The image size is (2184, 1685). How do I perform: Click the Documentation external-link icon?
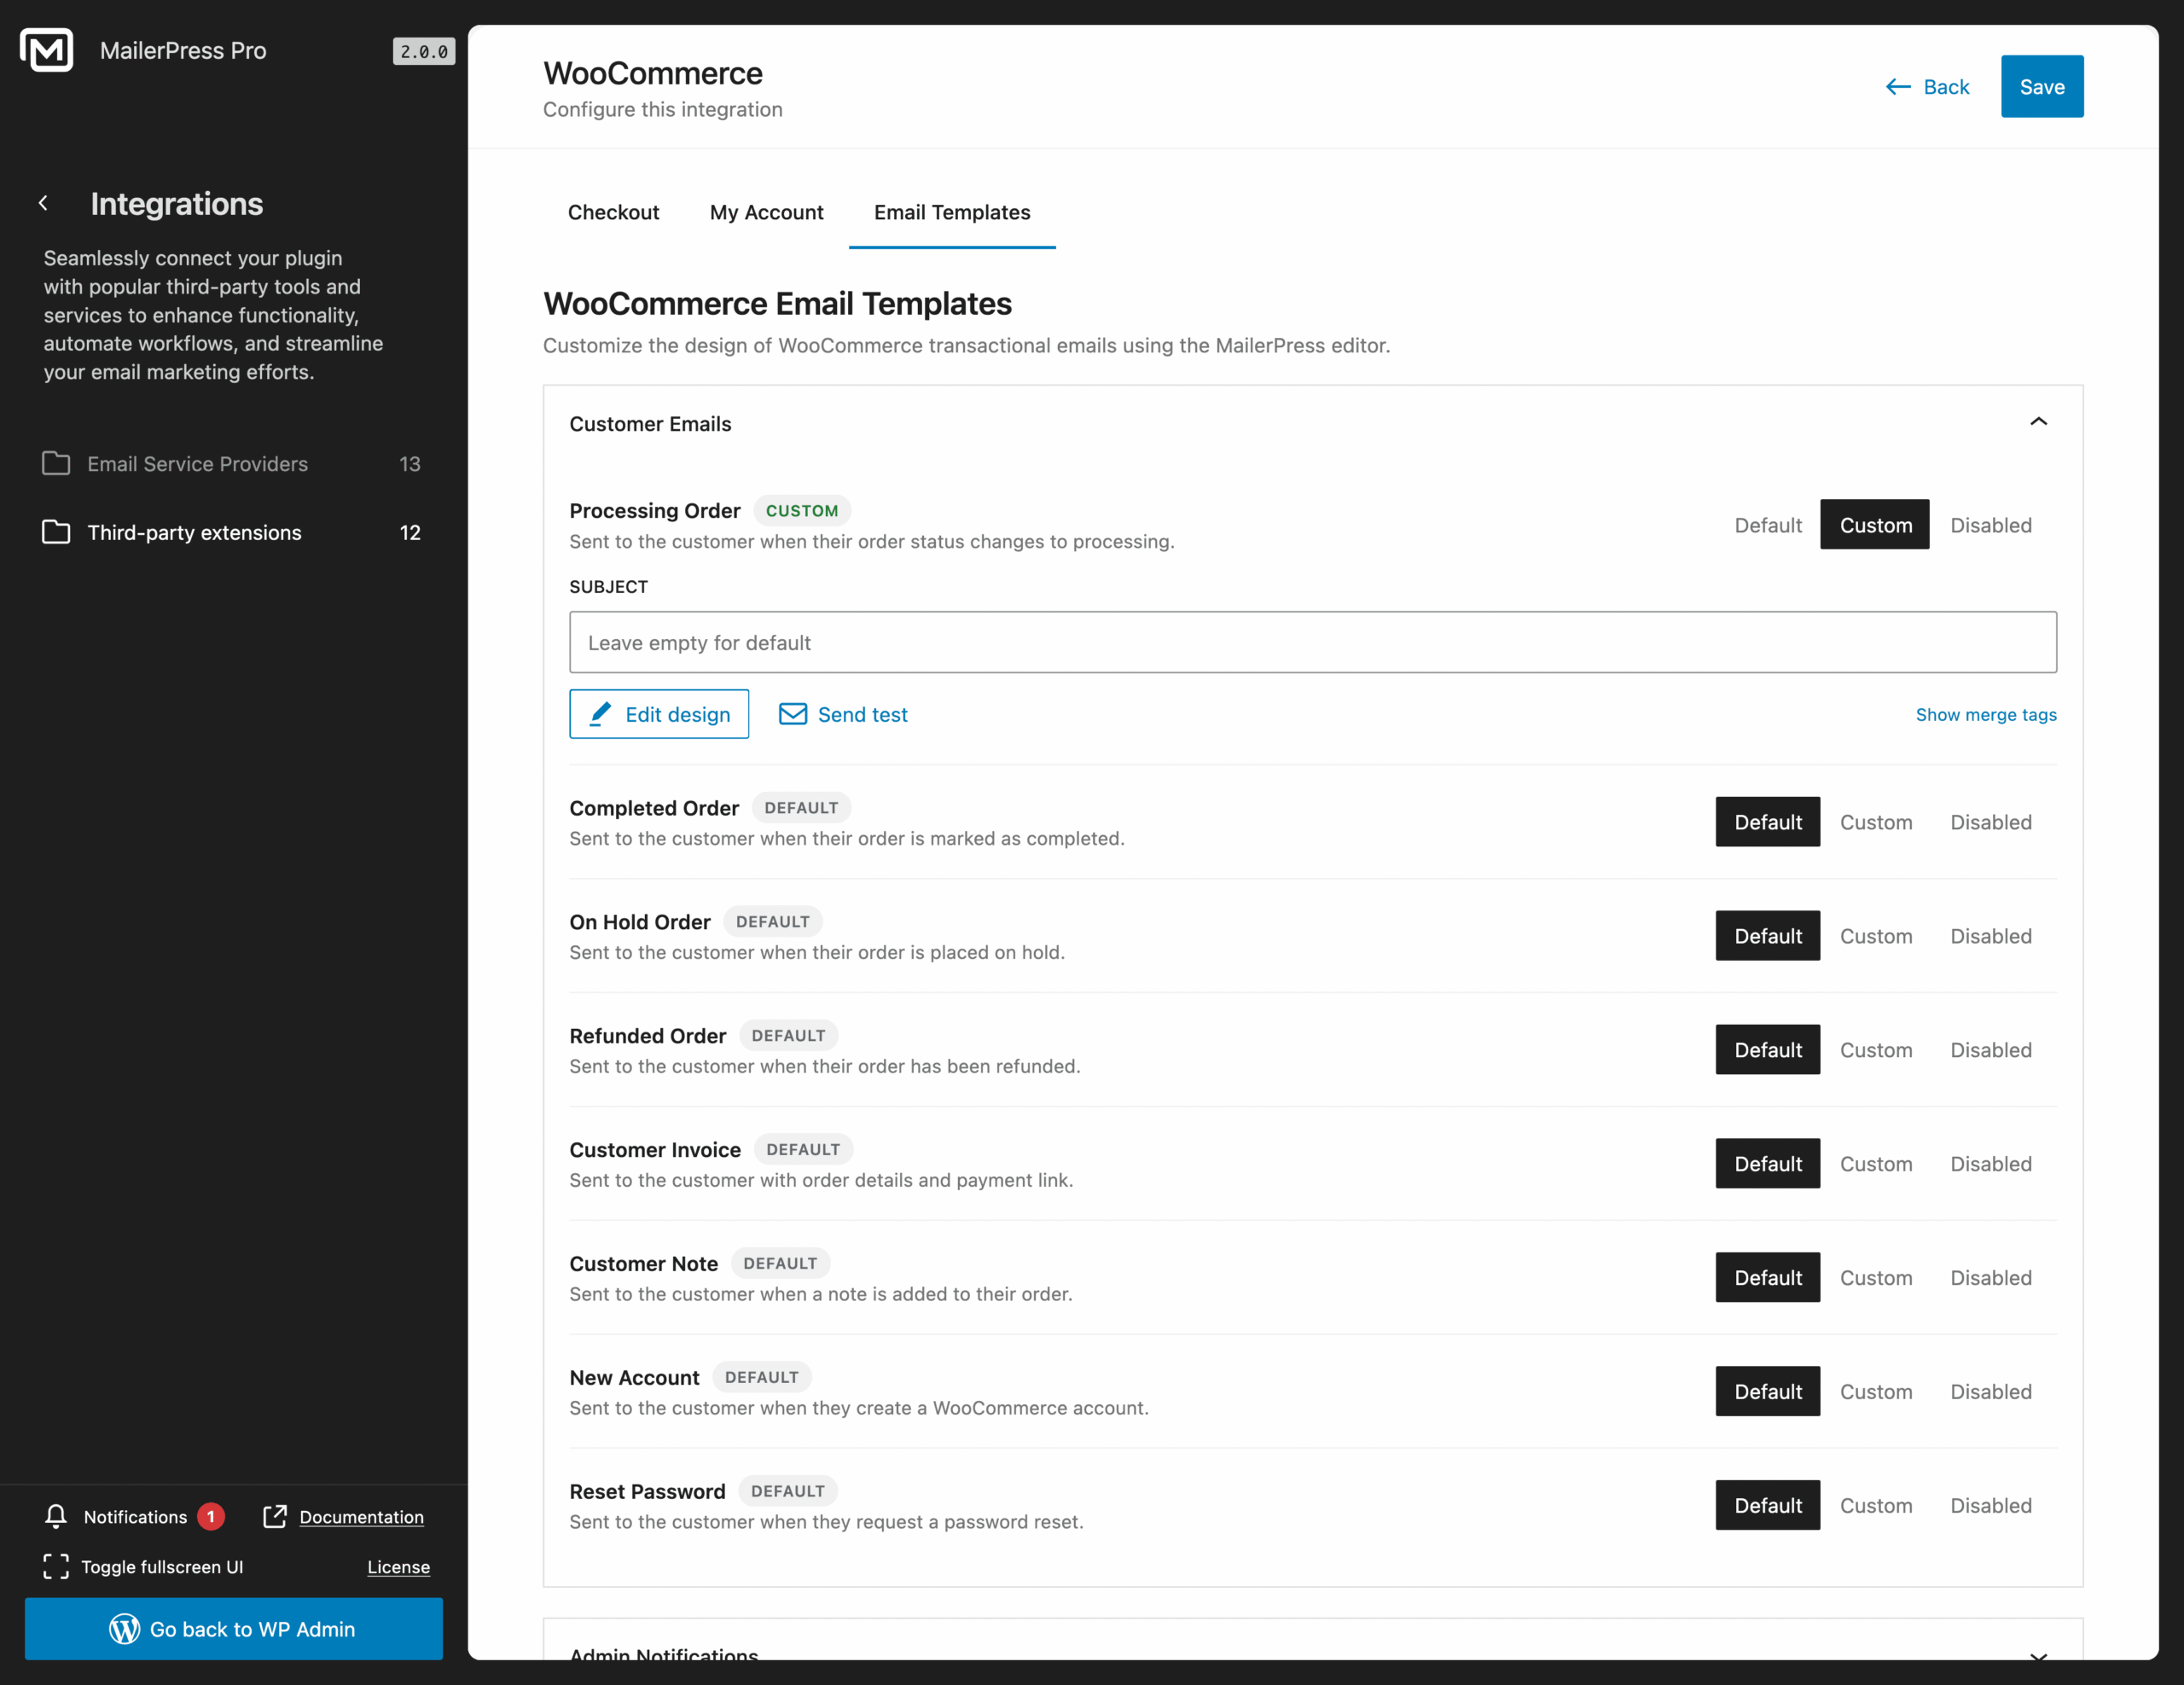(275, 1516)
